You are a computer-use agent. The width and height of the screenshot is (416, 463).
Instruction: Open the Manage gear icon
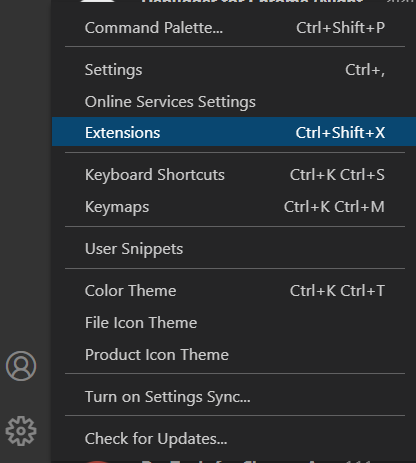coord(21,431)
